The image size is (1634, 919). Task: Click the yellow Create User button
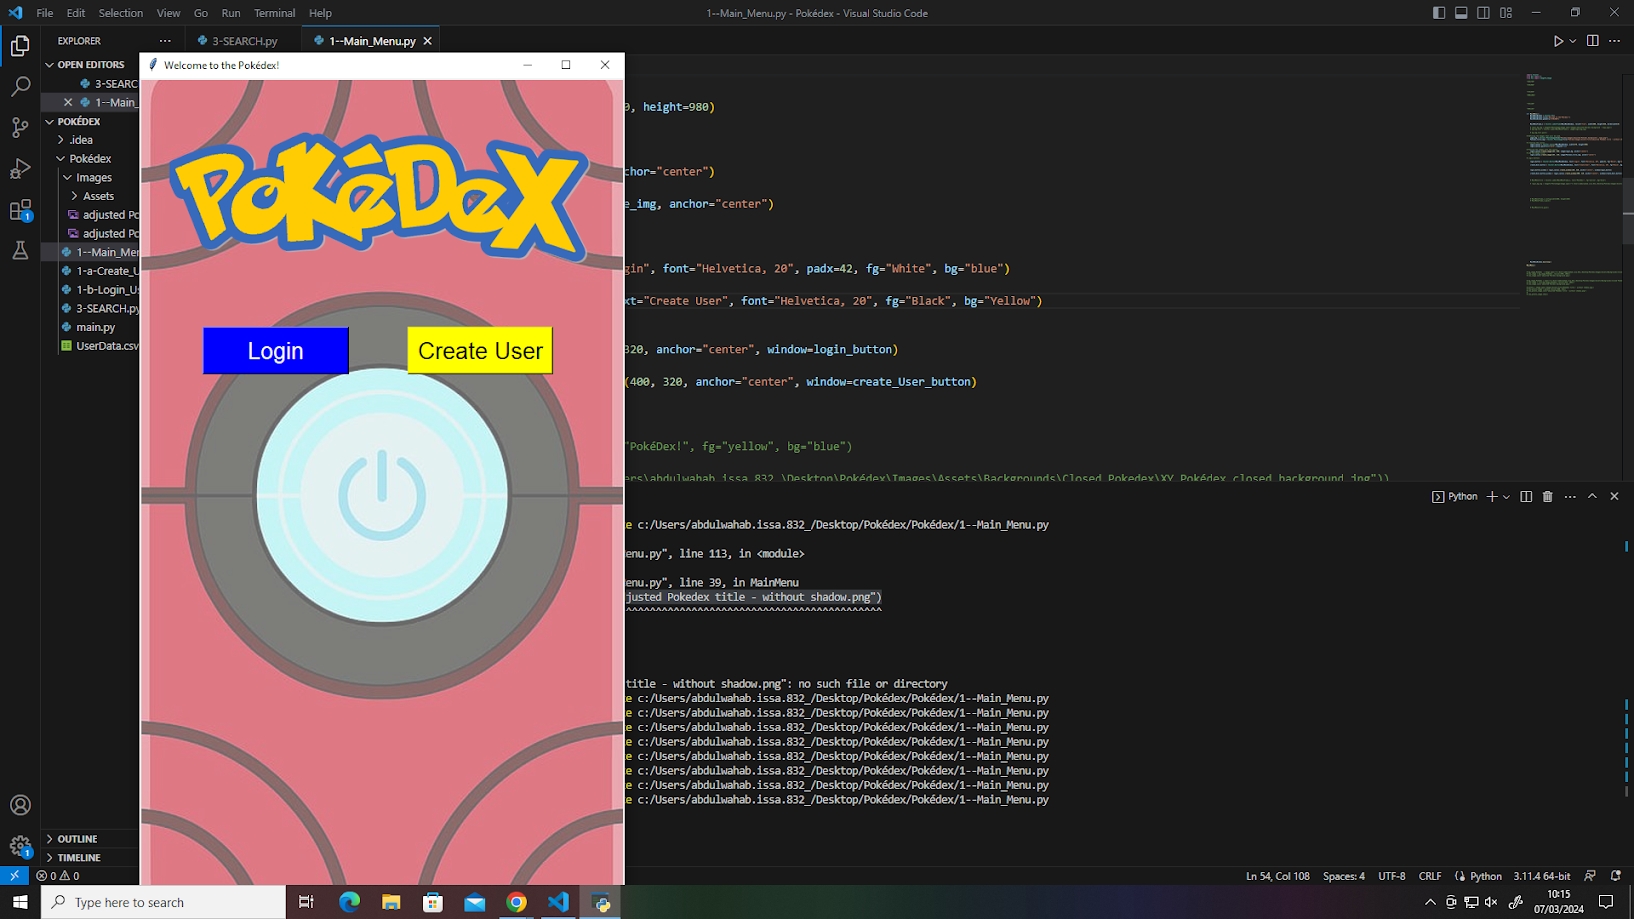[480, 351]
